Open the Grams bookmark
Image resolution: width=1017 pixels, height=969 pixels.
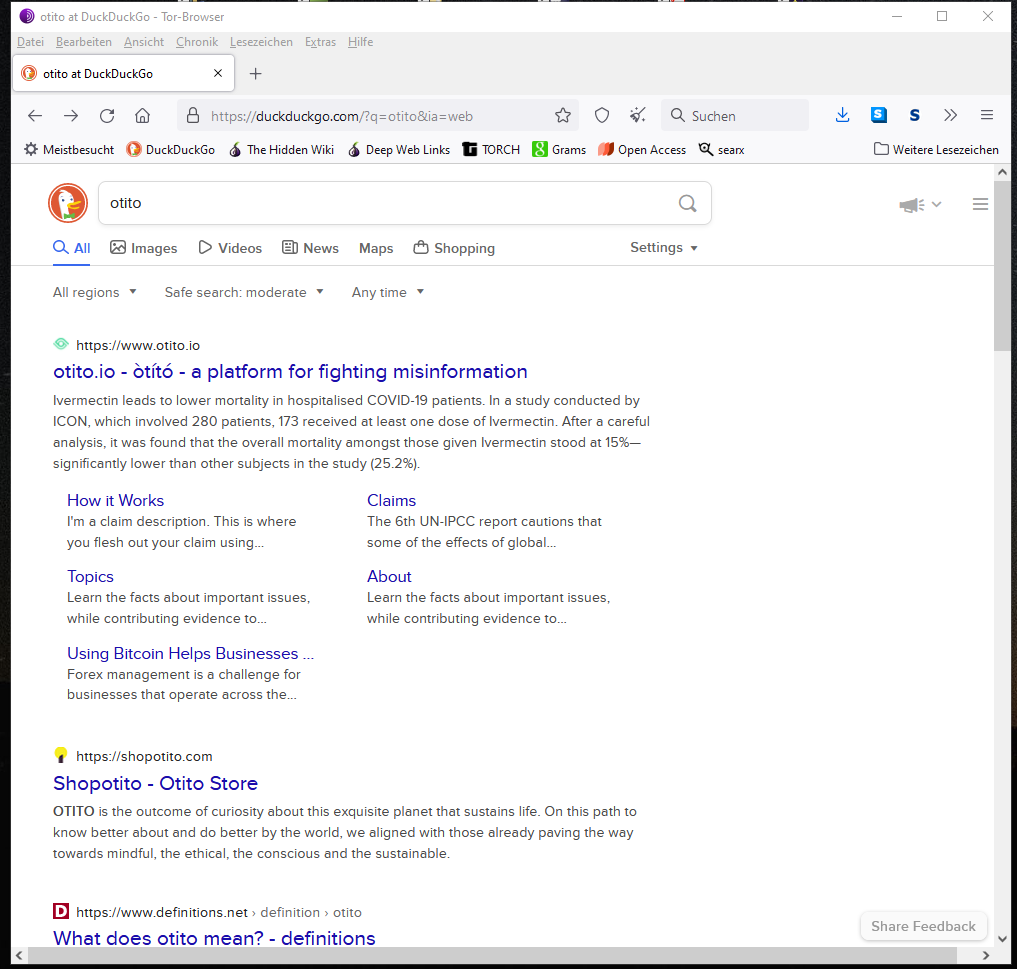pyautogui.click(x=559, y=150)
